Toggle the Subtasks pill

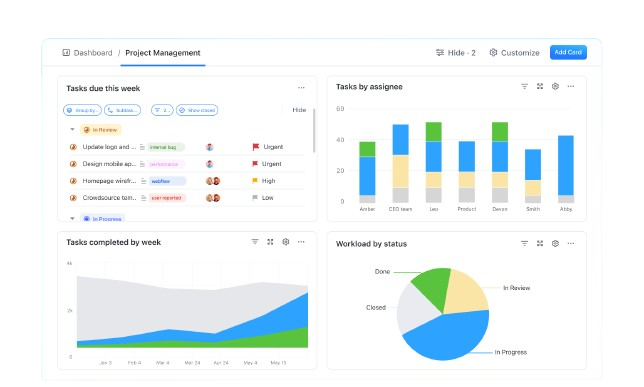point(122,110)
